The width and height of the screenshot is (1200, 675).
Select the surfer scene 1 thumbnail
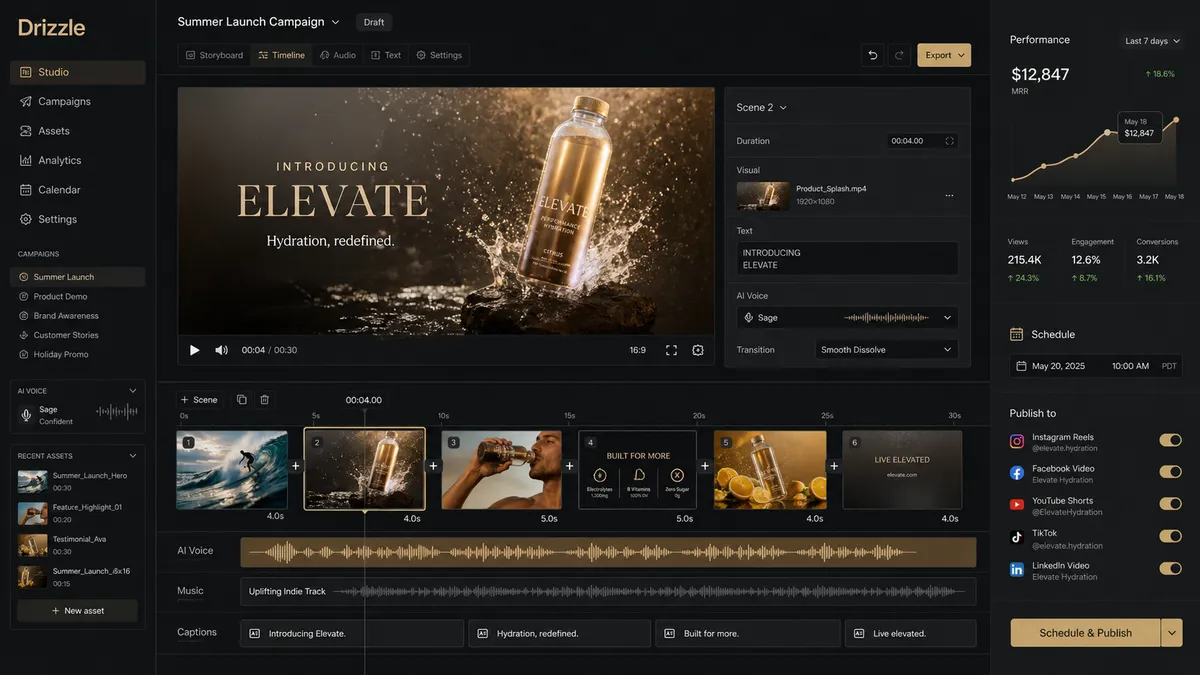coord(232,470)
